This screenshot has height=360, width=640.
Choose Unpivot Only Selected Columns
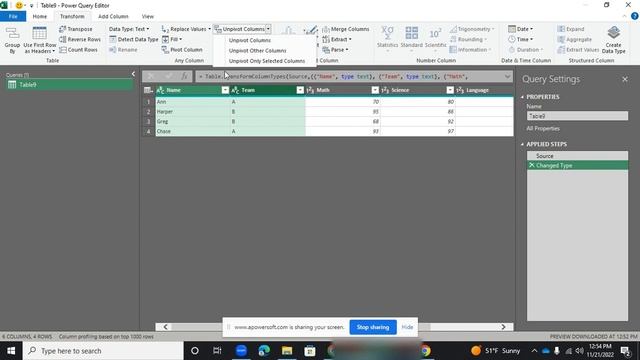[267, 61]
